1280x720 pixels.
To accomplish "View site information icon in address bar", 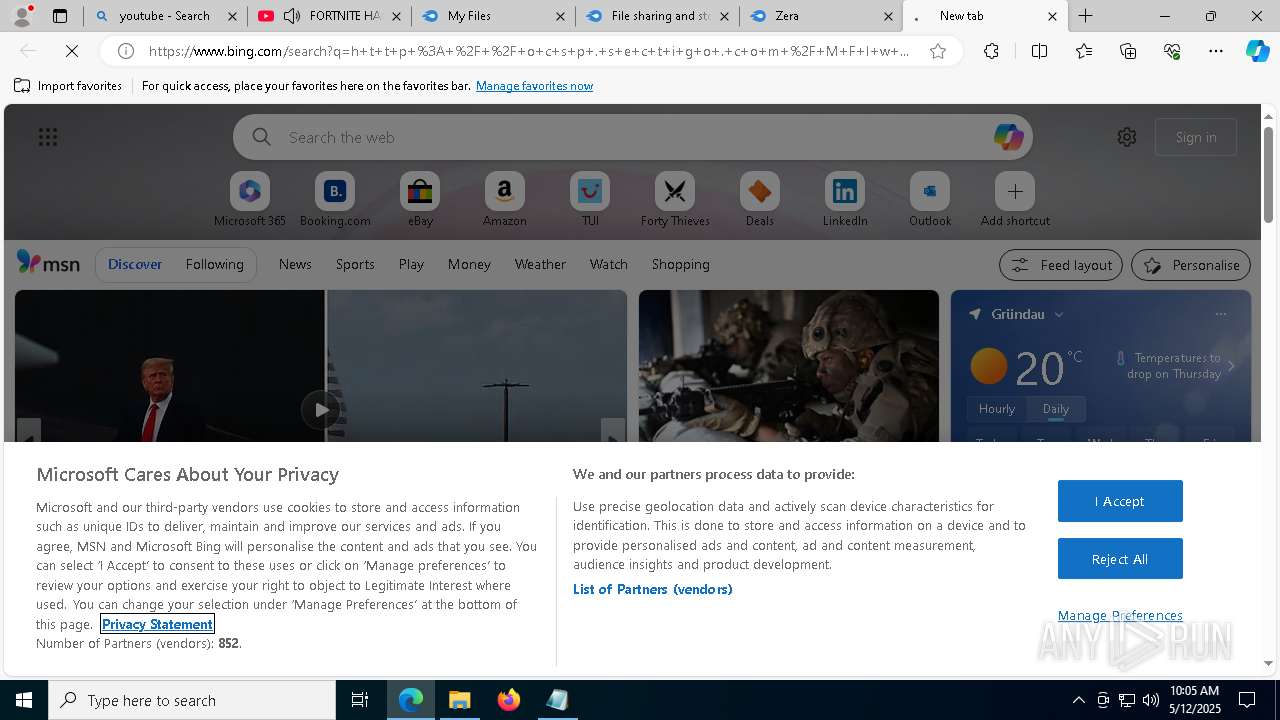I will click(126, 51).
